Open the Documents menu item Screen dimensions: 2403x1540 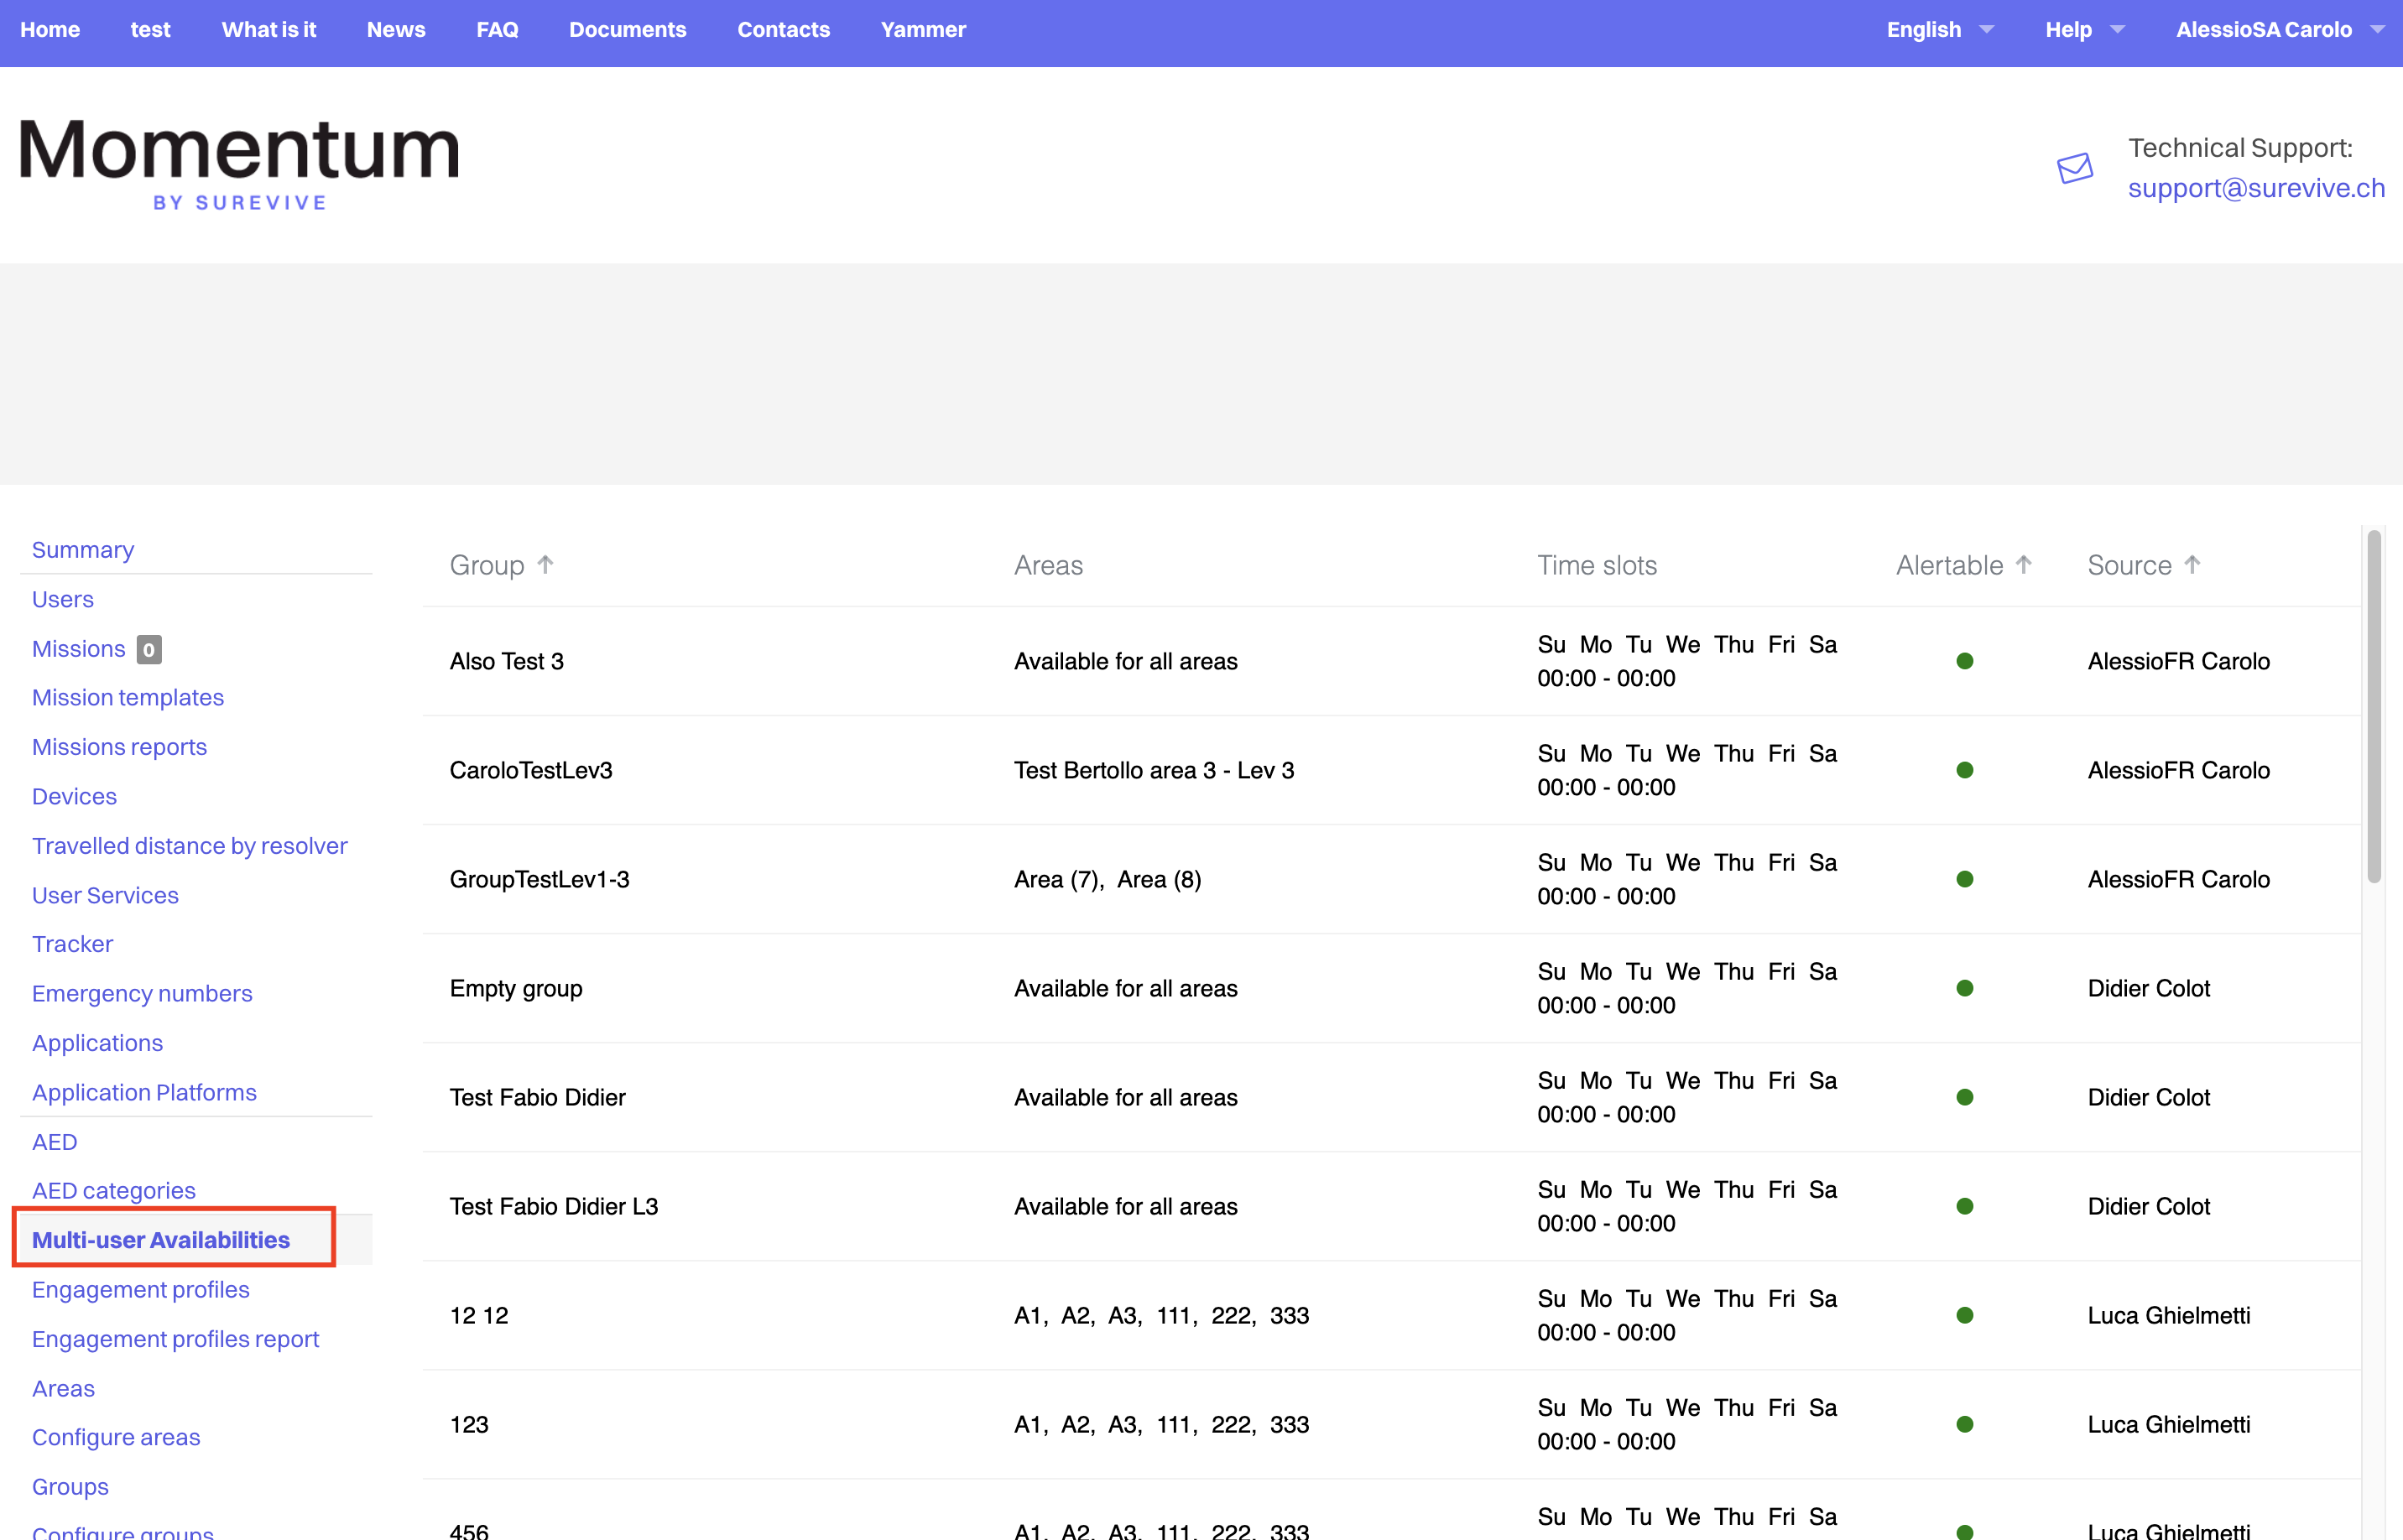coord(627,29)
